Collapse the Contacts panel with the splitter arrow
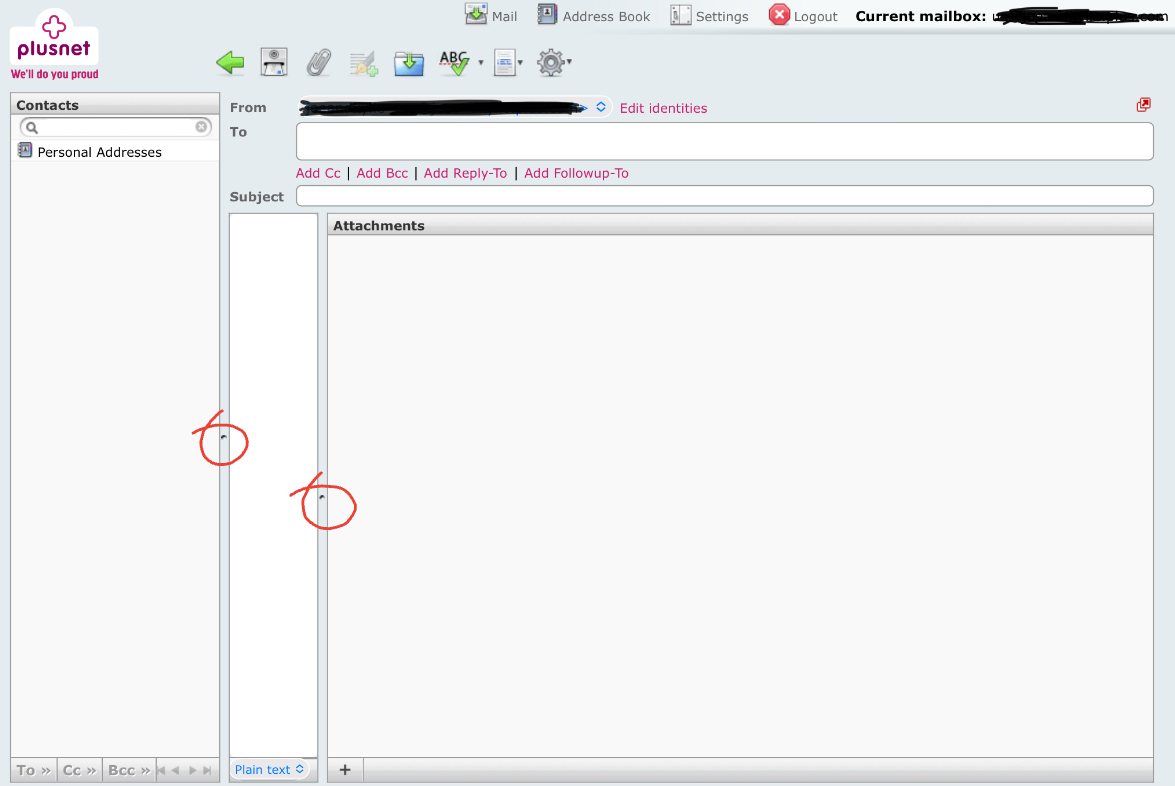Image resolution: width=1175 pixels, height=786 pixels. pos(222,436)
